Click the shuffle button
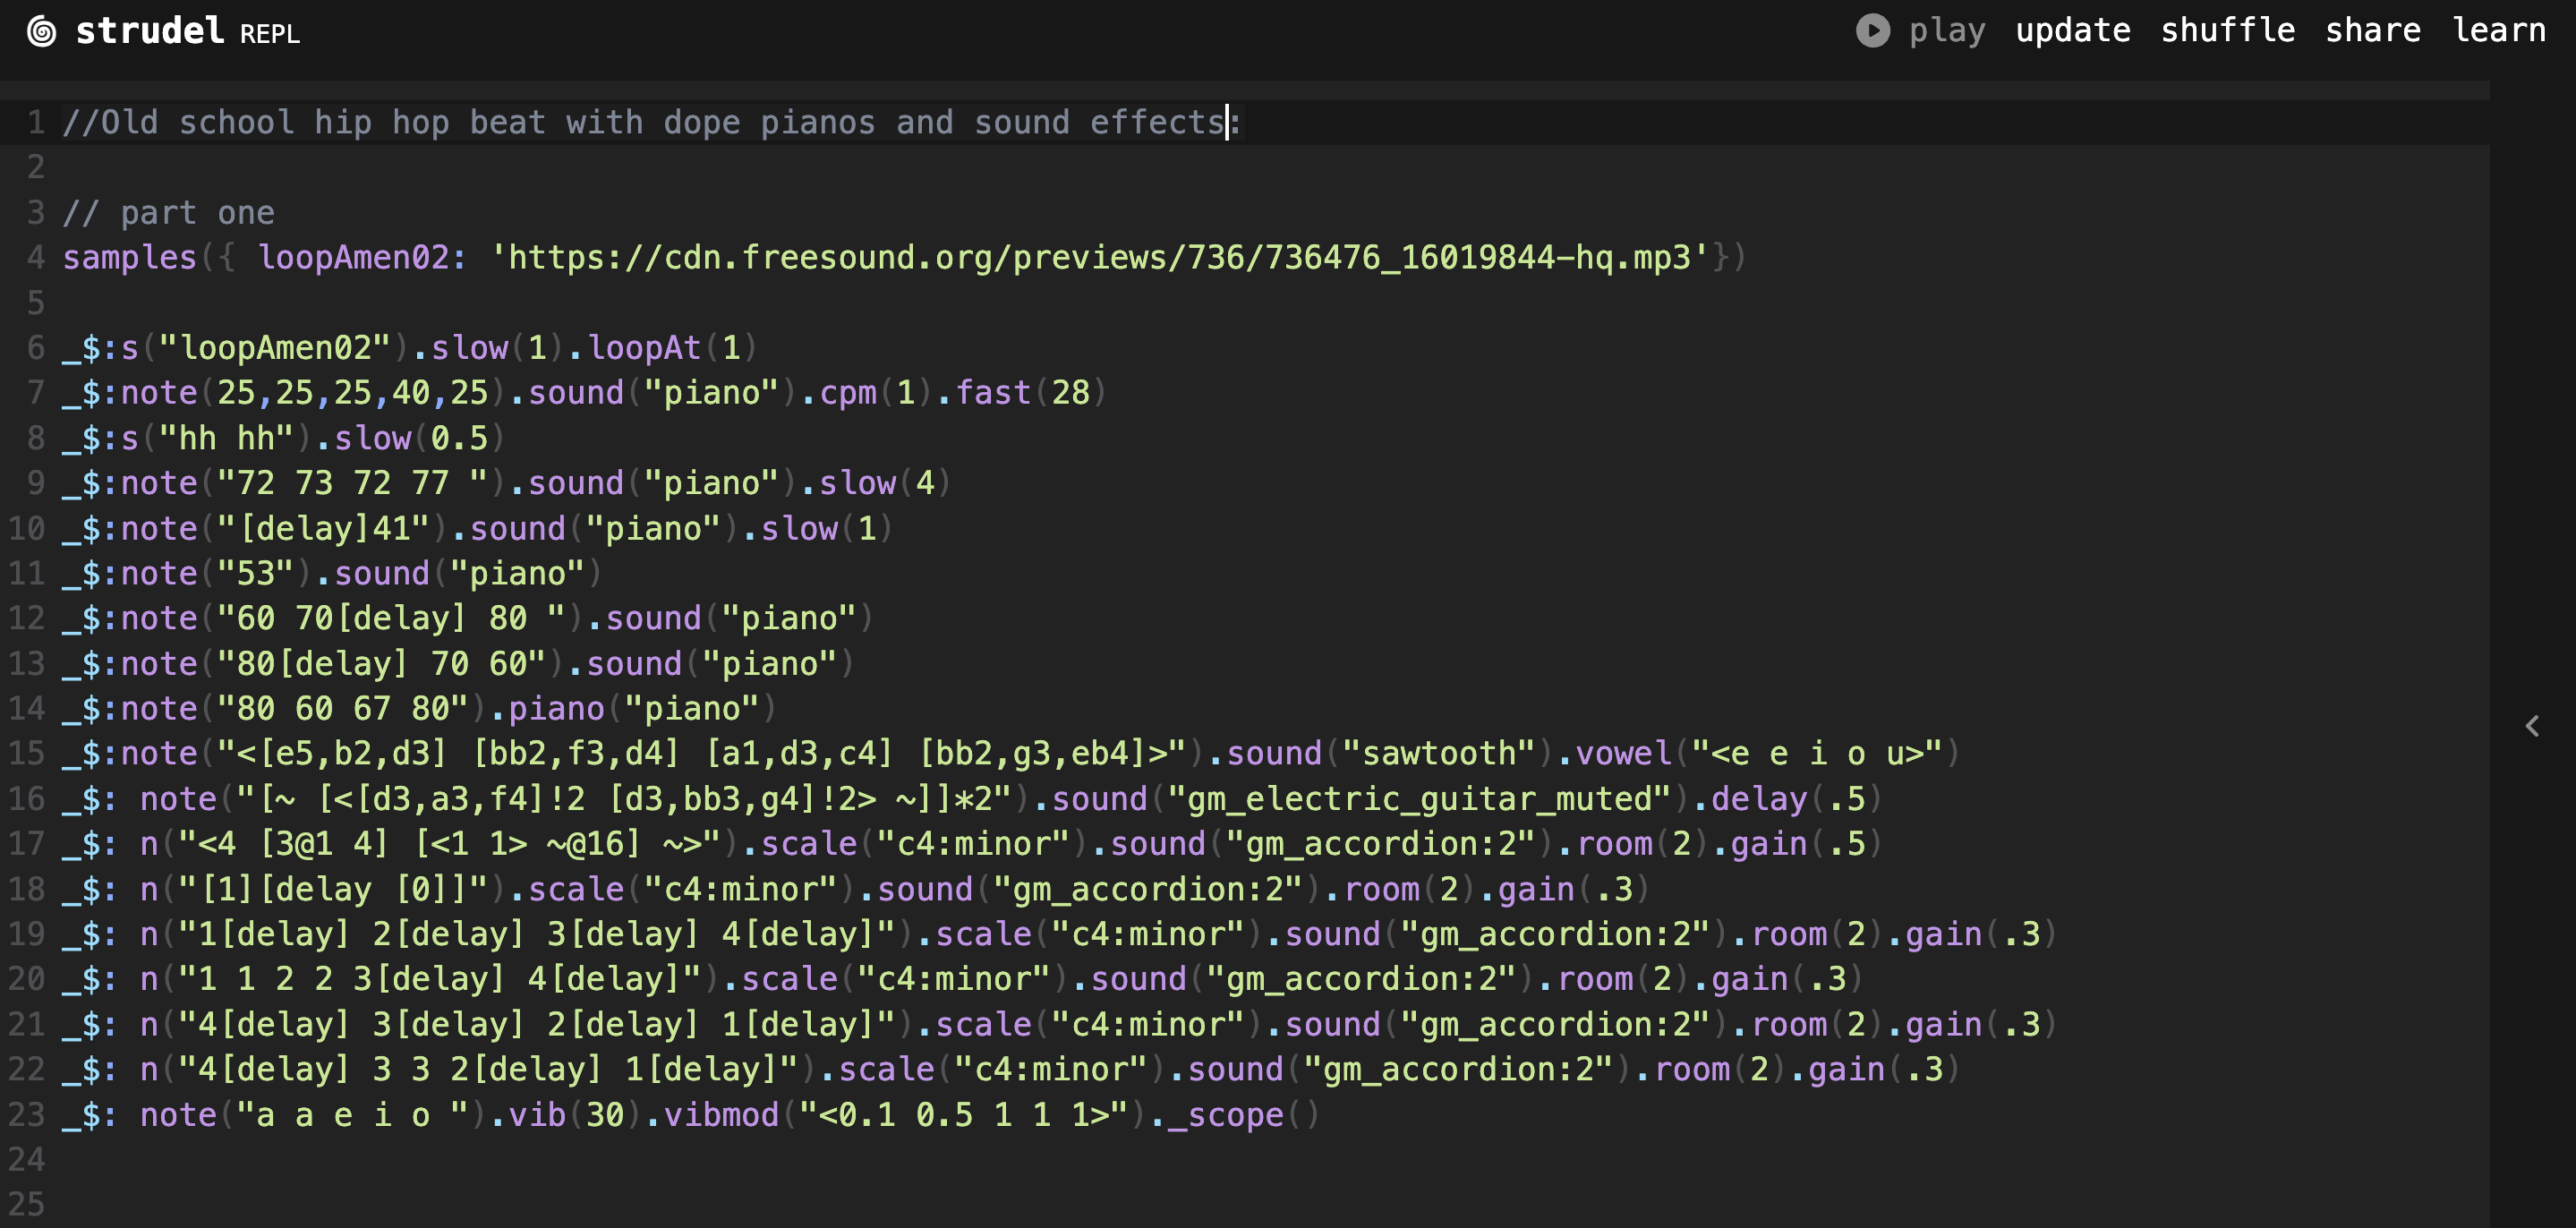Viewport: 2576px width, 1228px height. [2227, 30]
